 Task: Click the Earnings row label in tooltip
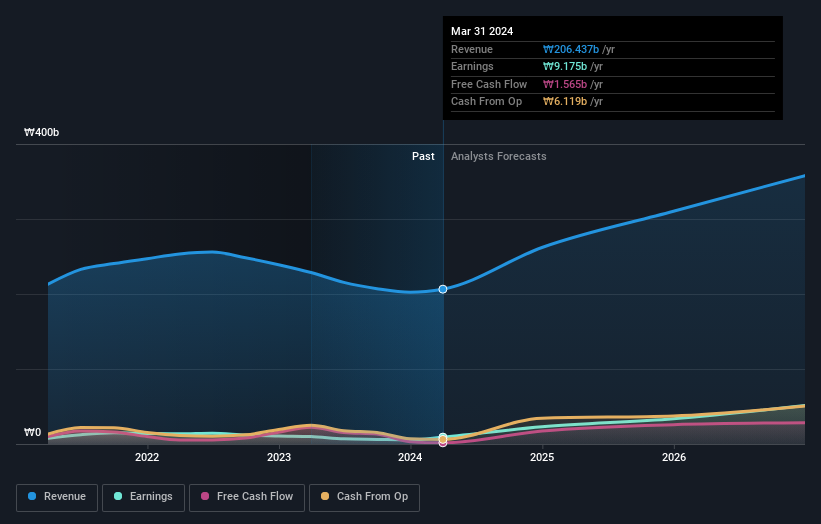[x=472, y=66]
